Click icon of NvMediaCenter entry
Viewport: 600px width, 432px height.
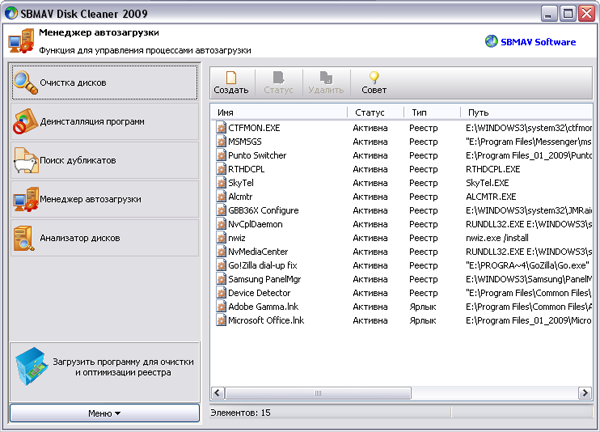click(x=221, y=252)
